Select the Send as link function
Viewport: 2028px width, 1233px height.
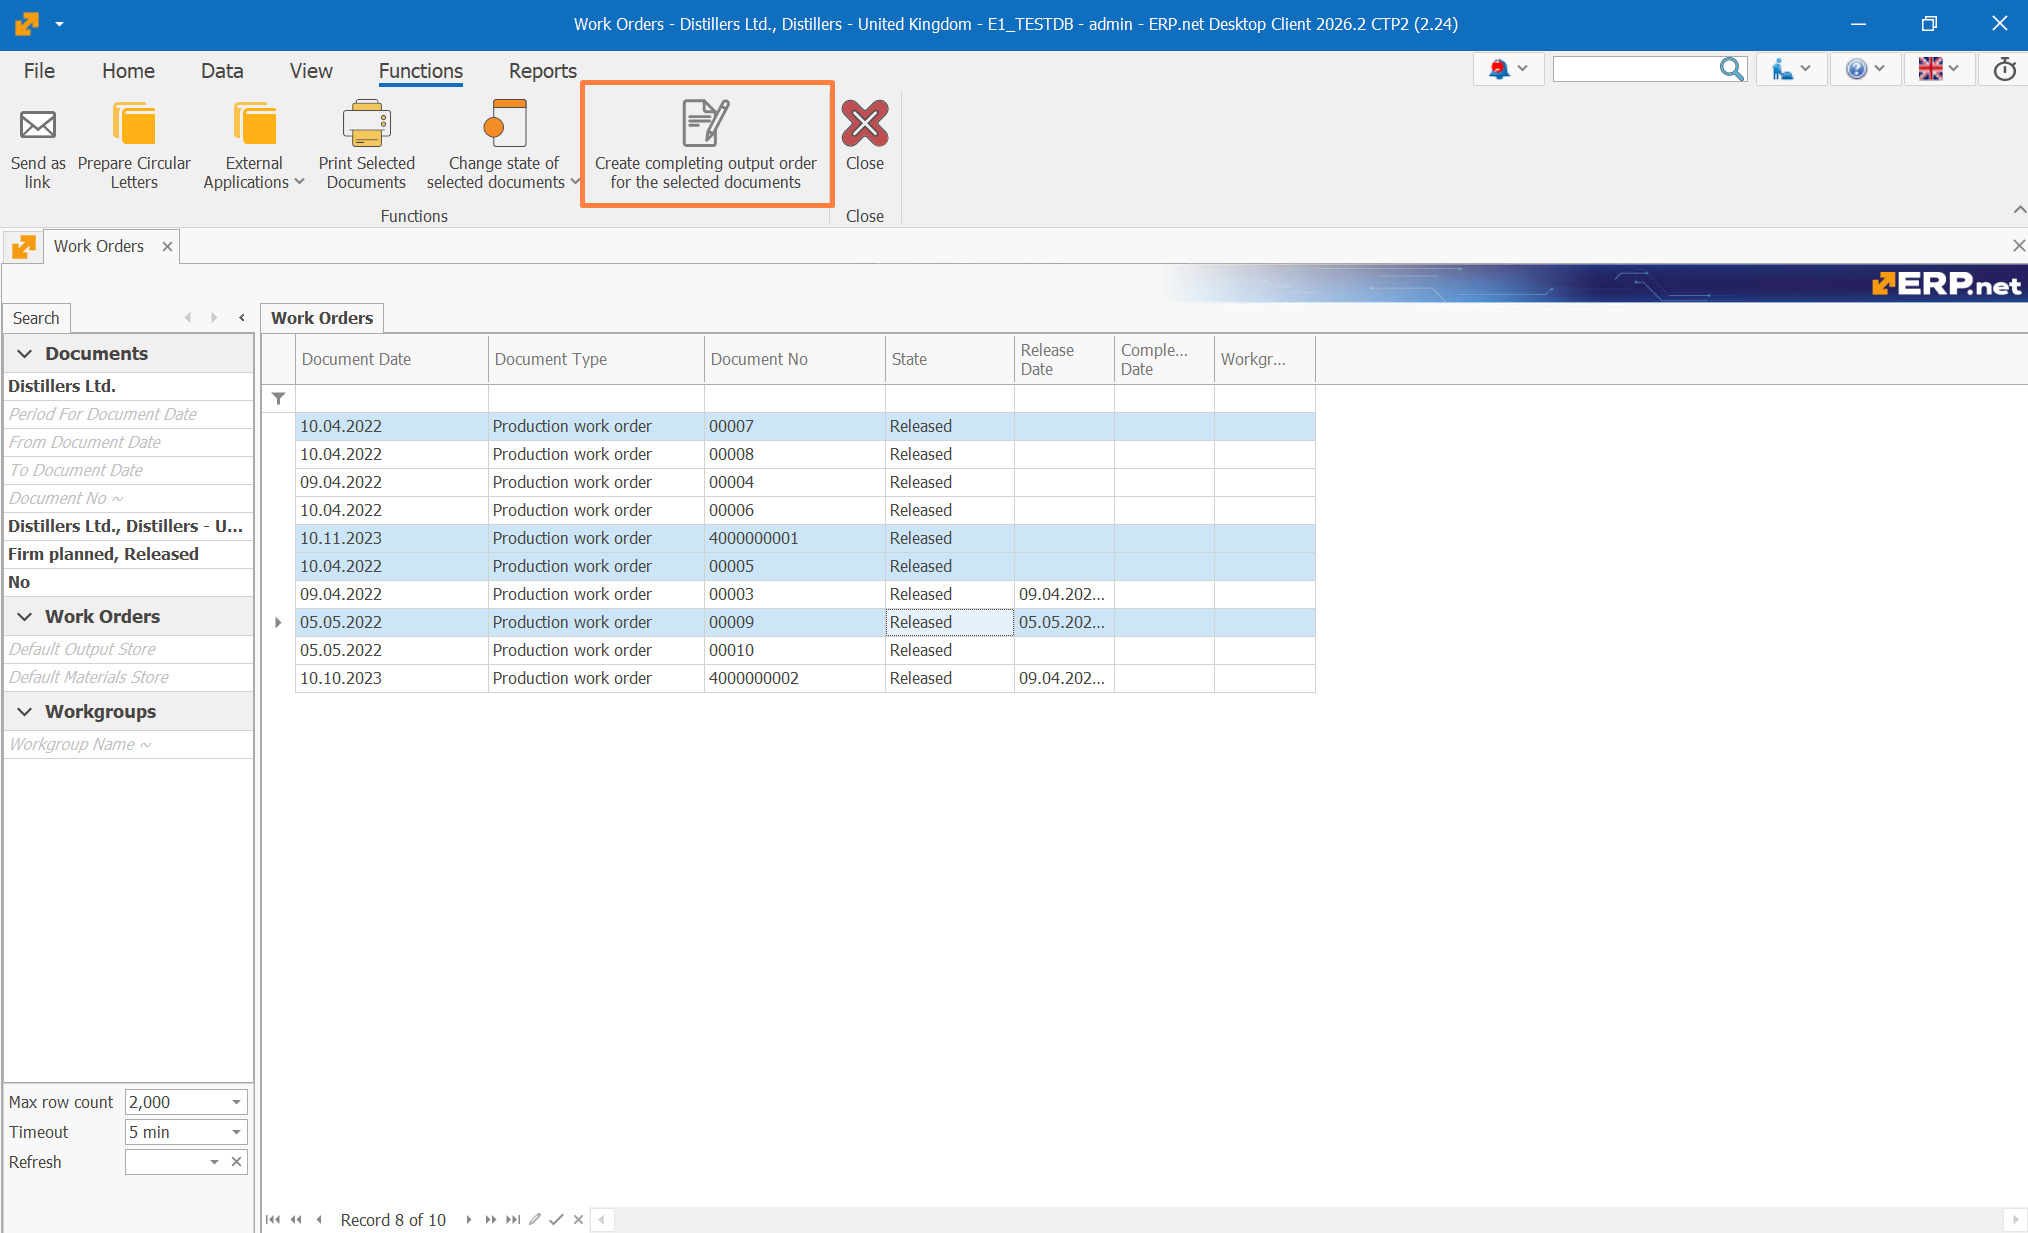[x=37, y=145]
